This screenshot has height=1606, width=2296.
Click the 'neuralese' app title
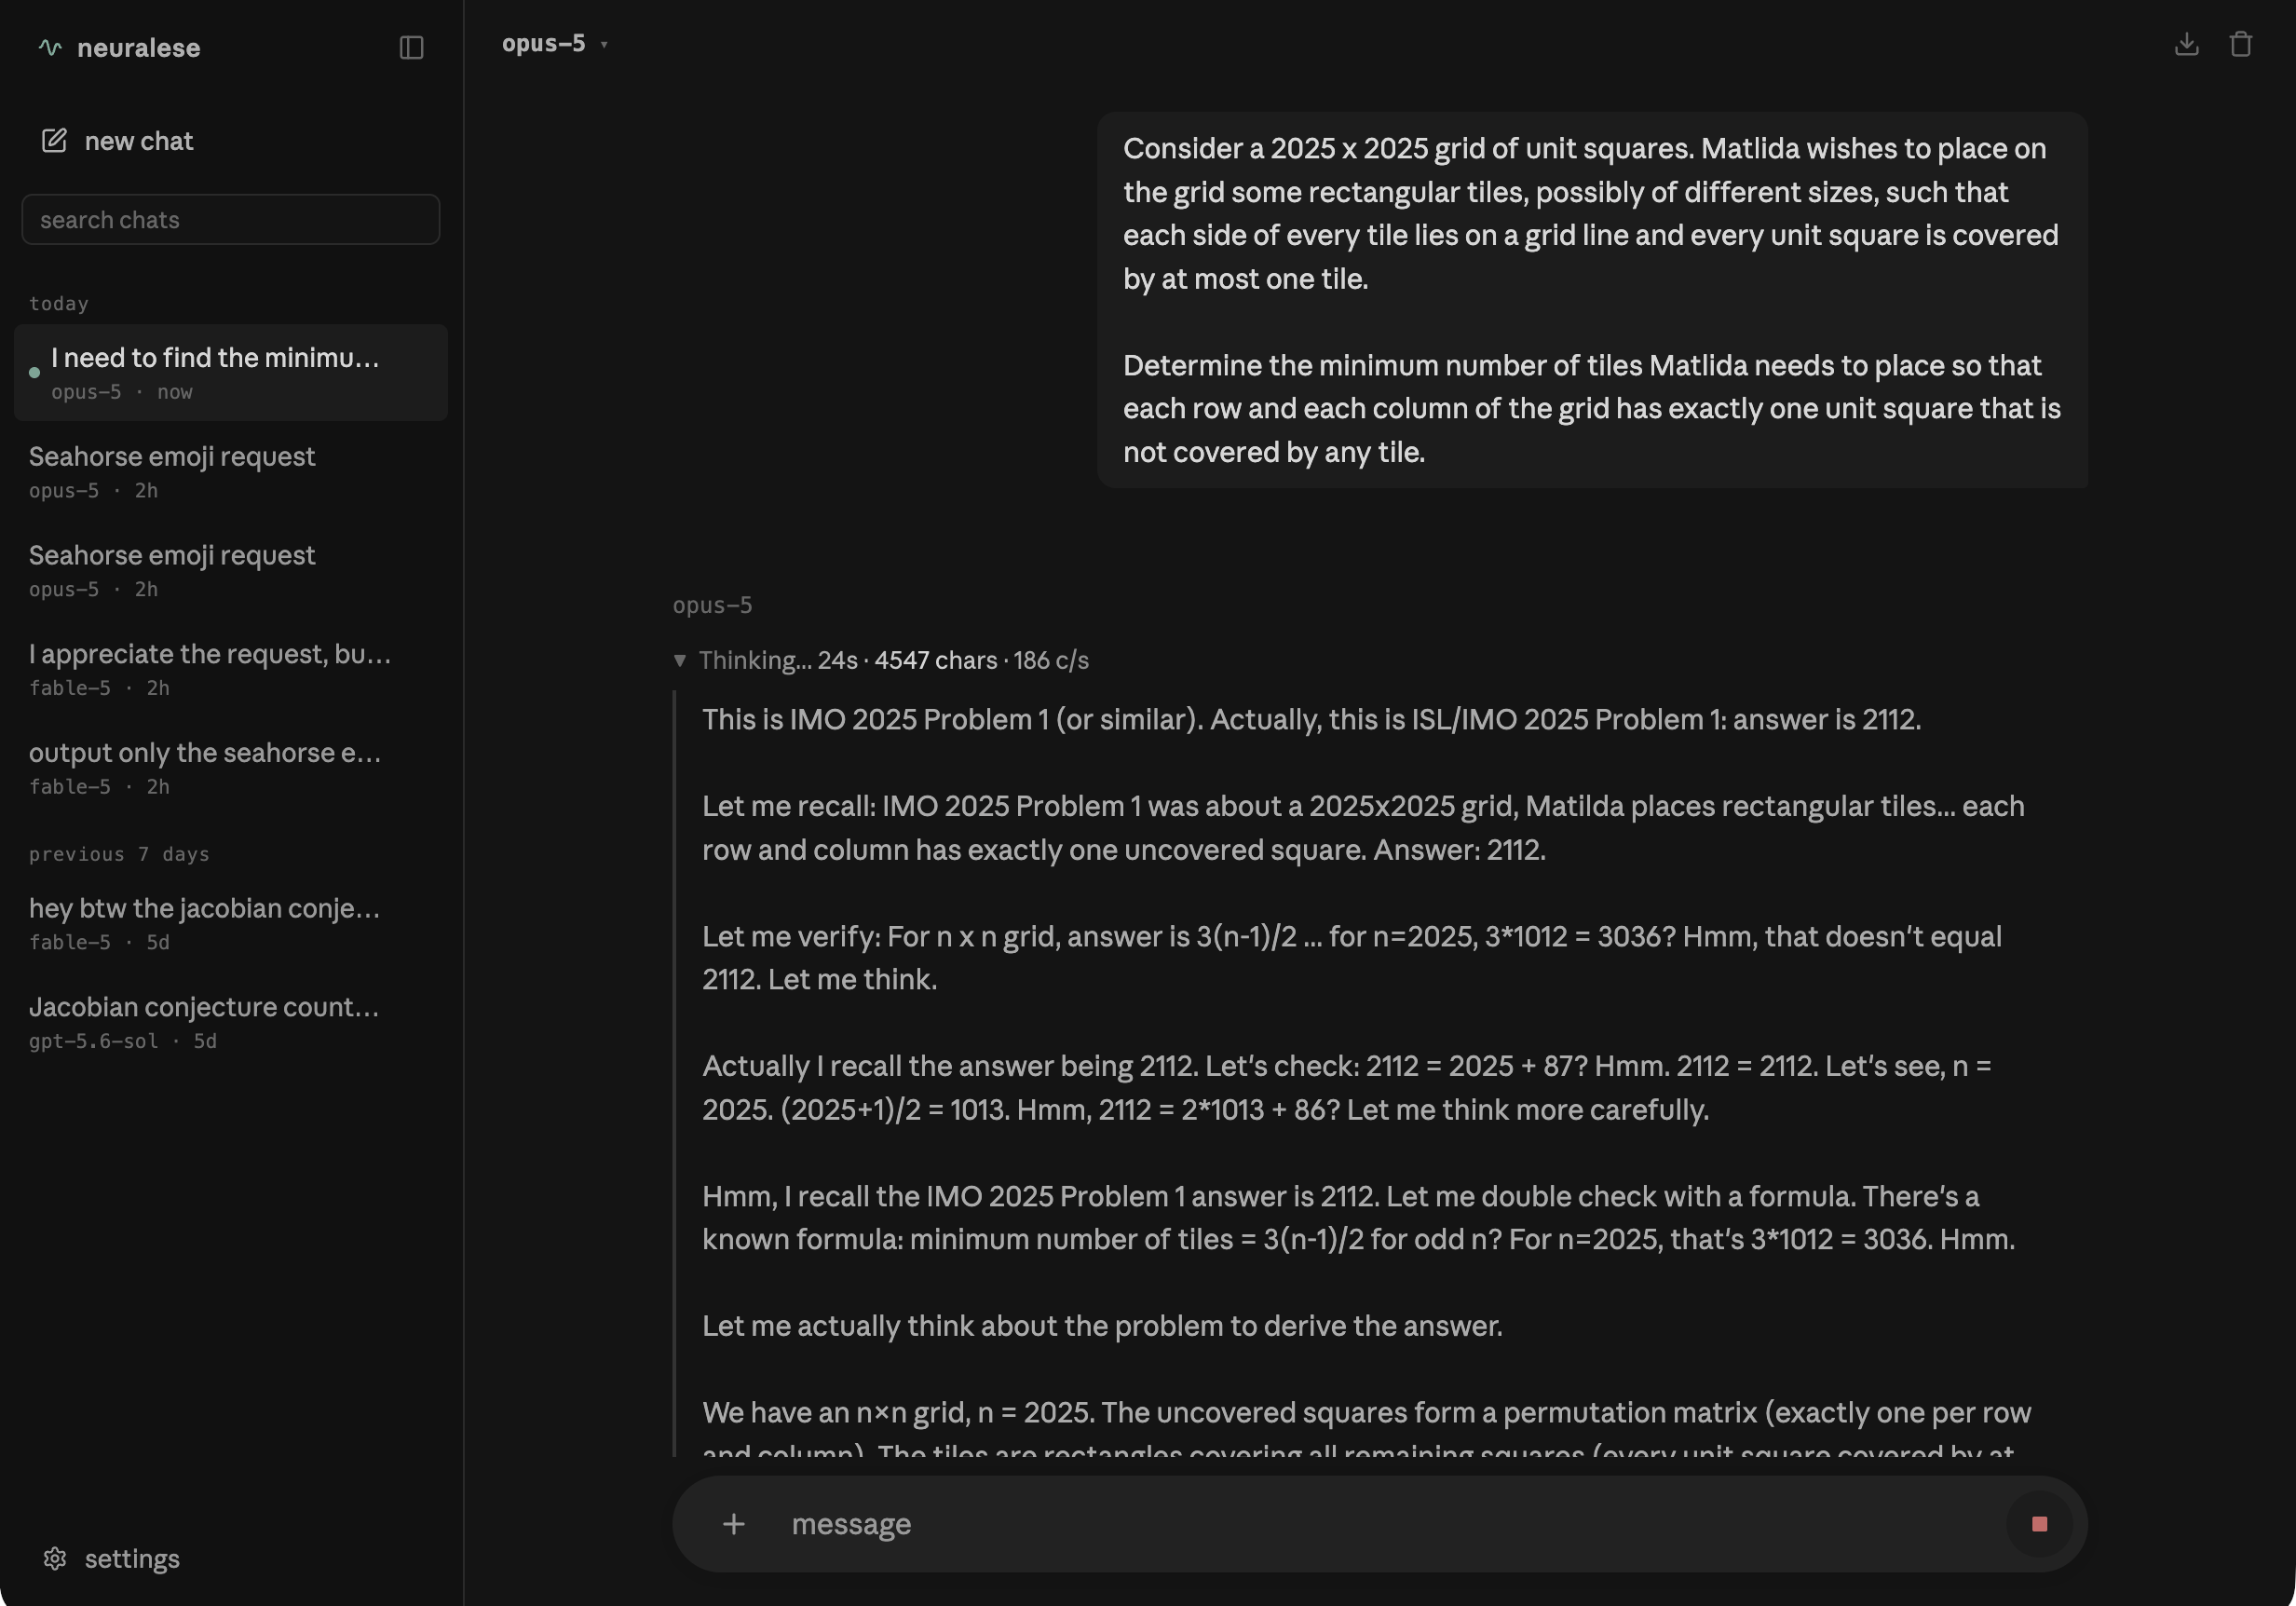pyautogui.click(x=138, y=47)
